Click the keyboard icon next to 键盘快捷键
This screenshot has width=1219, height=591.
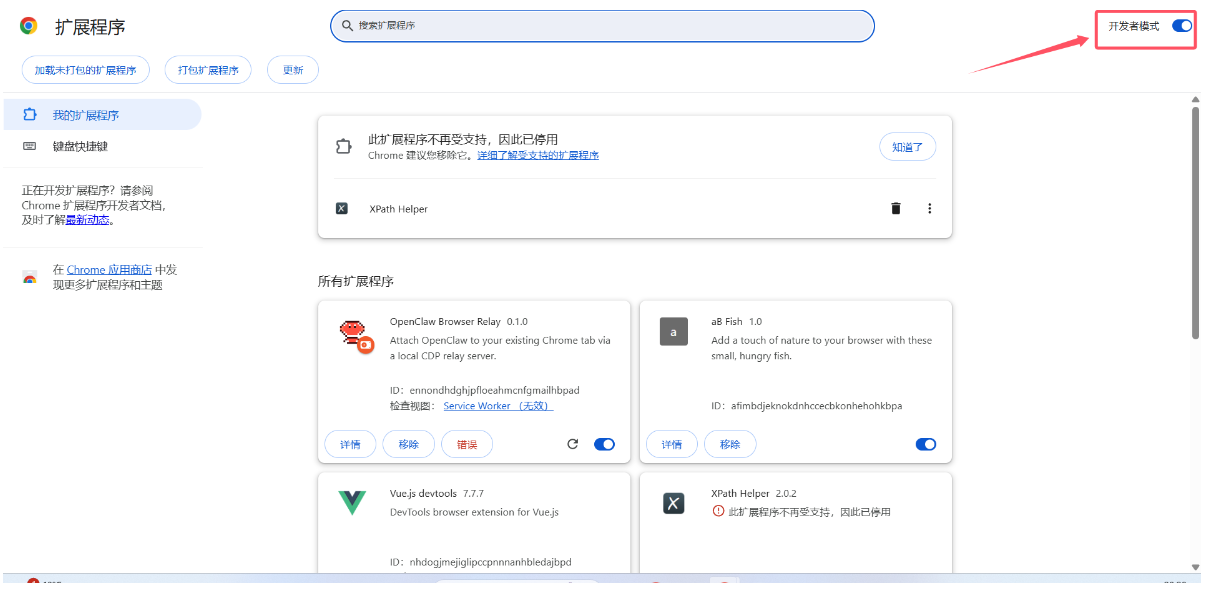click(30, 146)
